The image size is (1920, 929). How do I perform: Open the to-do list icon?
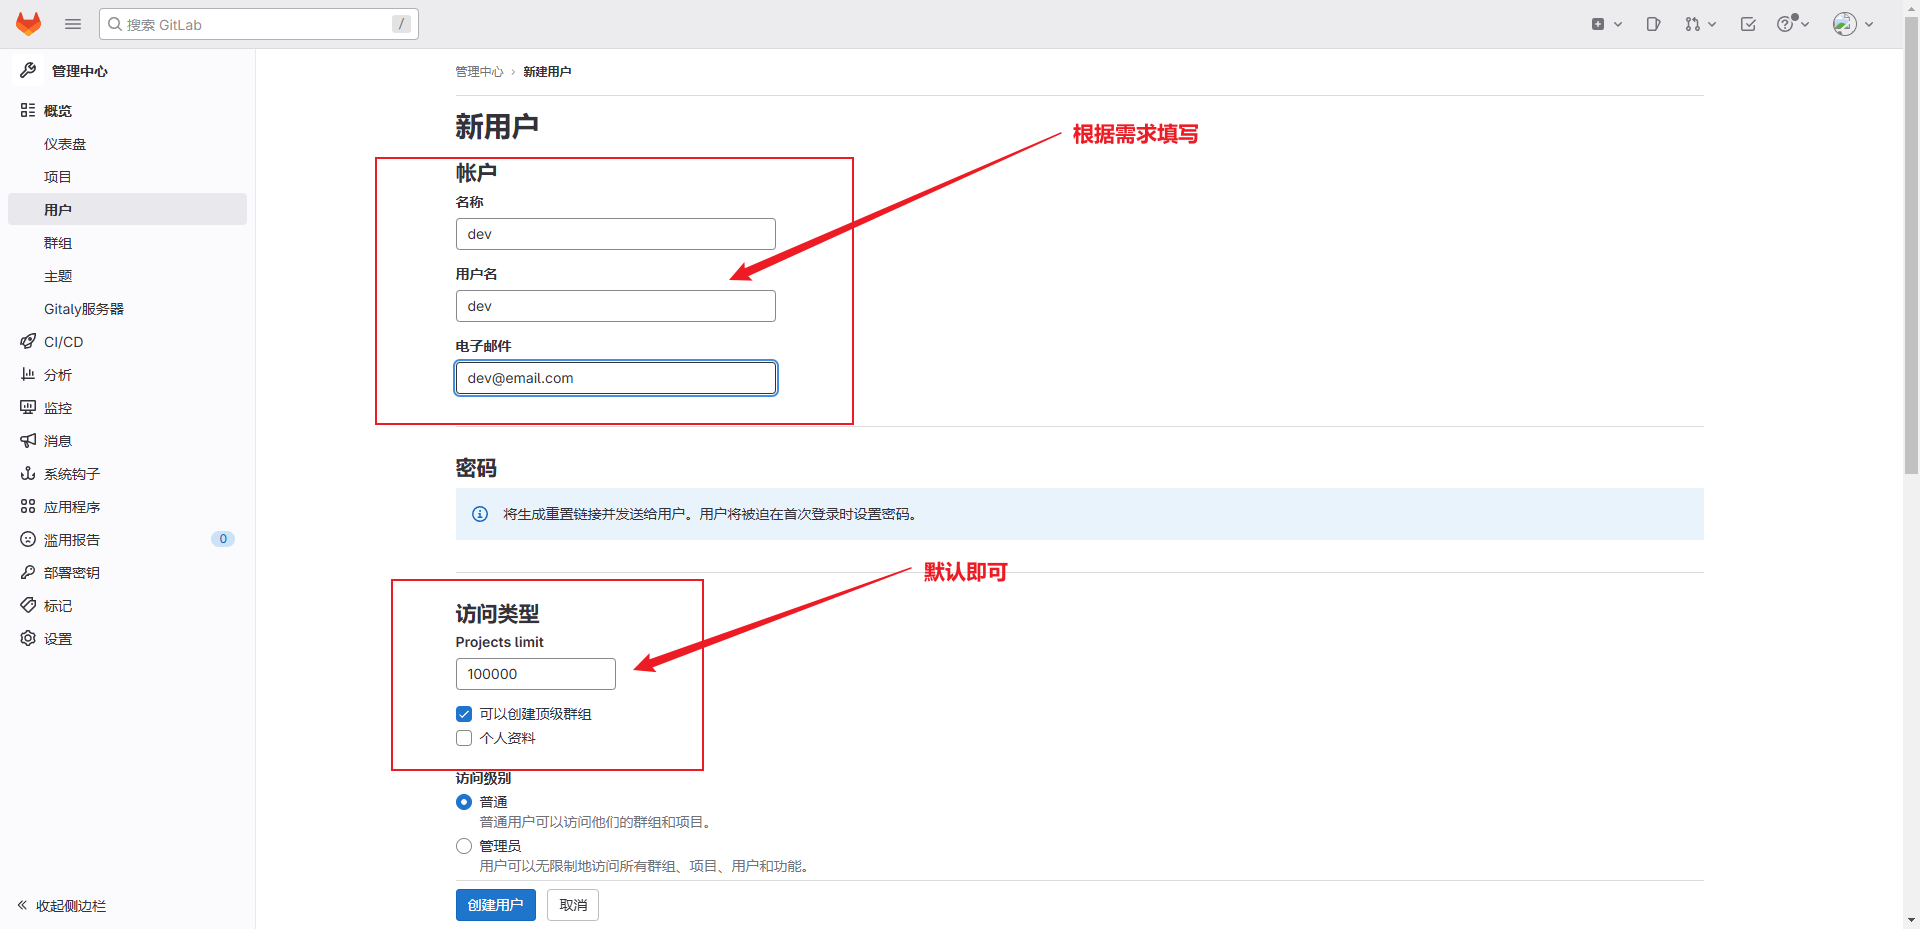point(1748,24)
